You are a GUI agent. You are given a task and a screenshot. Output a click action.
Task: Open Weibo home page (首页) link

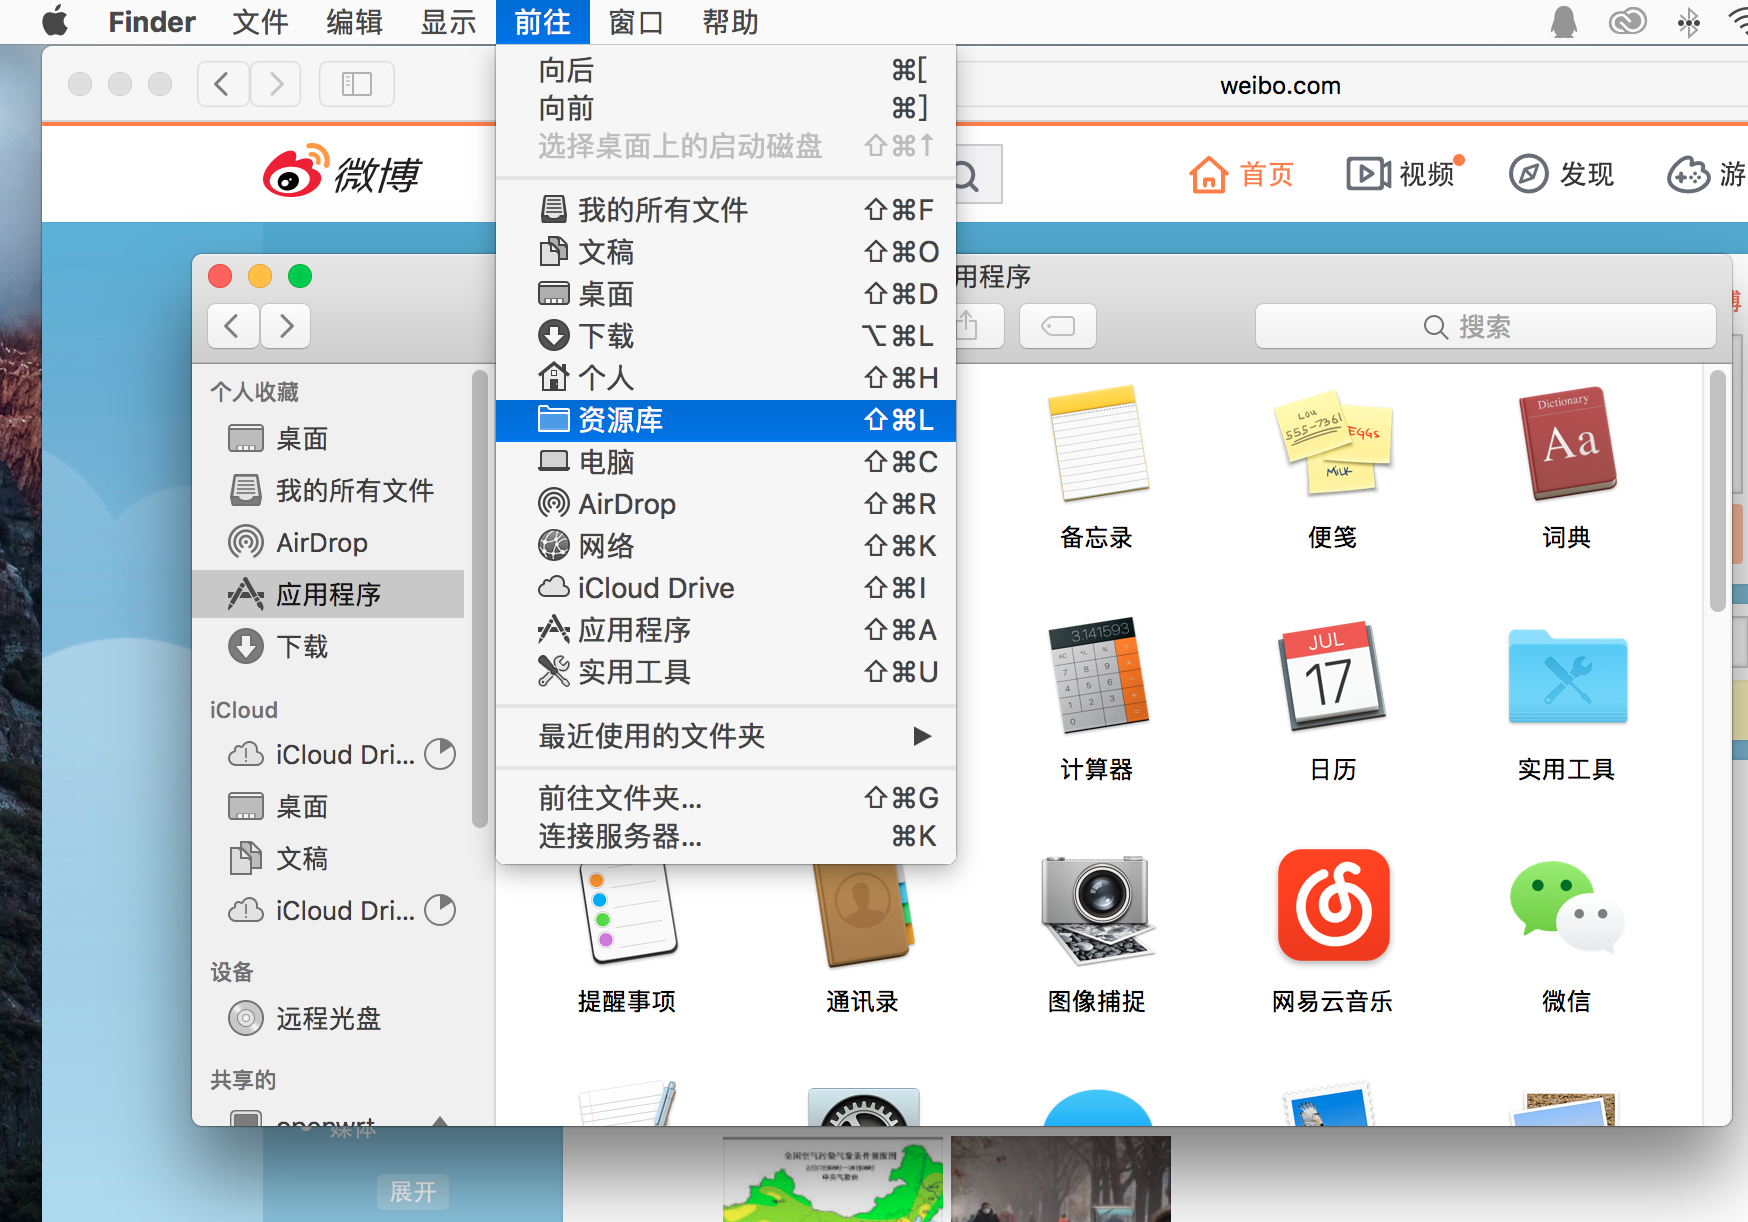1242,174
